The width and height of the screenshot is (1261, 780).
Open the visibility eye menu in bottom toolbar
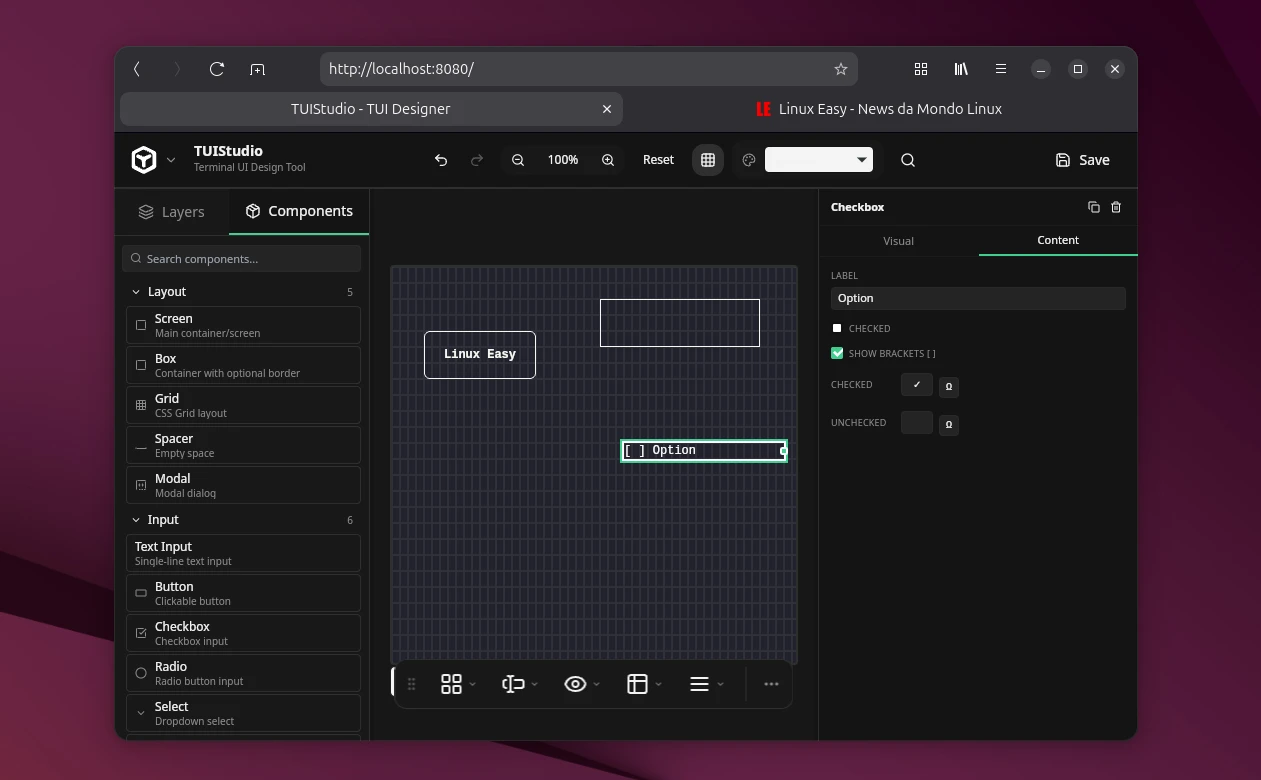click(x=581, y=684)
